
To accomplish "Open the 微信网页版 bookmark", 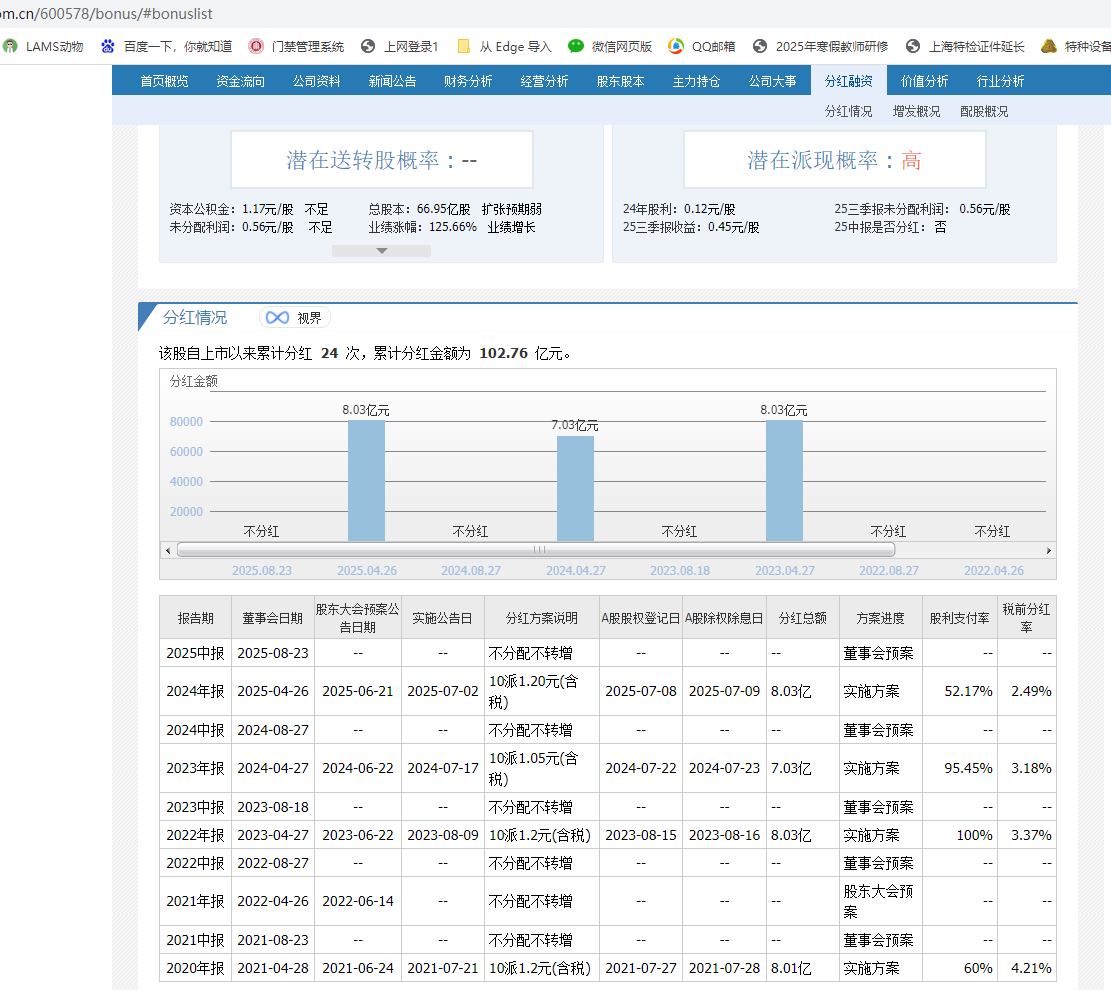I will (610, 46).
